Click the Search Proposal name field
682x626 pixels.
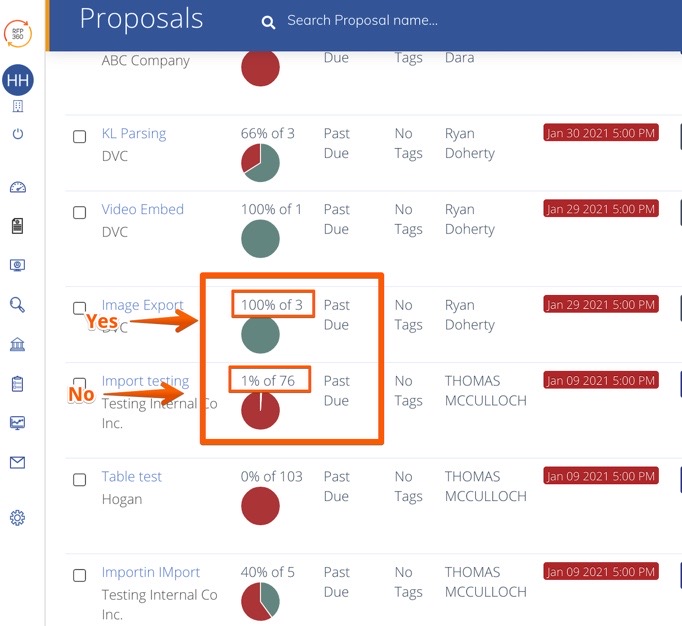point(362,20)
